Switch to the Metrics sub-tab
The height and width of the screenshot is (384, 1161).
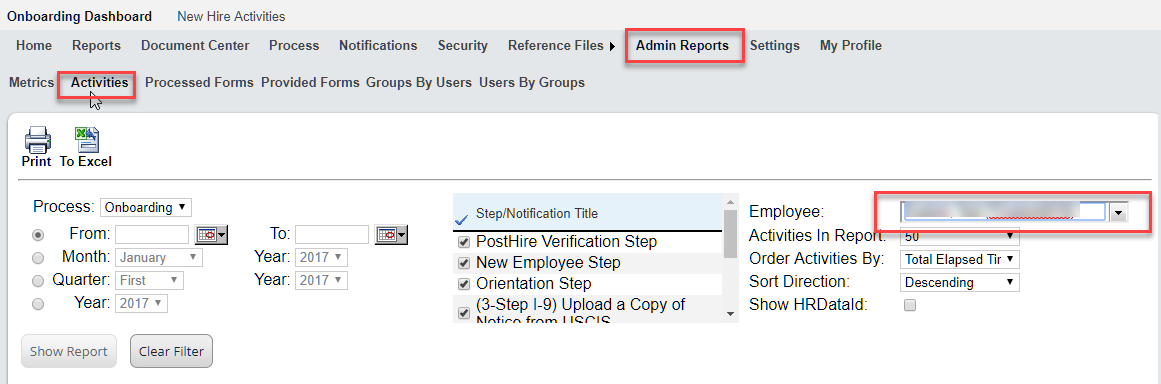tap(31, 83)
